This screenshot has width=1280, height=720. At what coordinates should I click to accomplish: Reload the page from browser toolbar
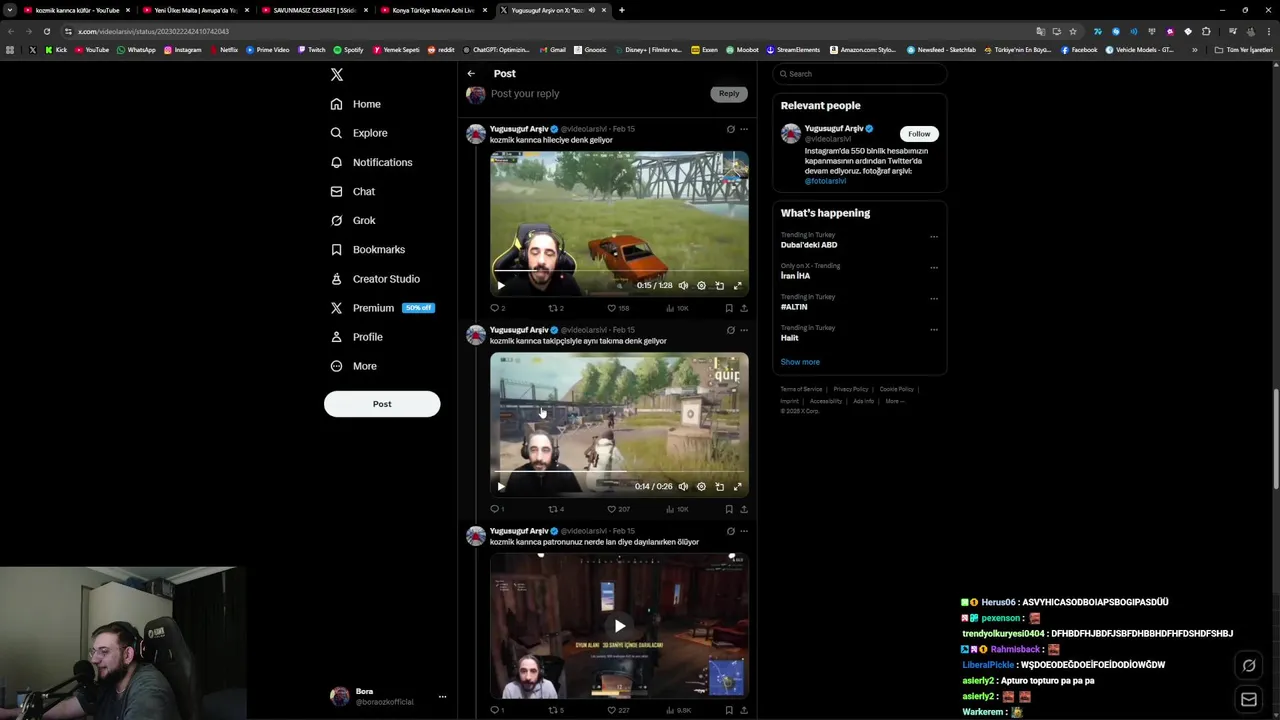point(46,31)
